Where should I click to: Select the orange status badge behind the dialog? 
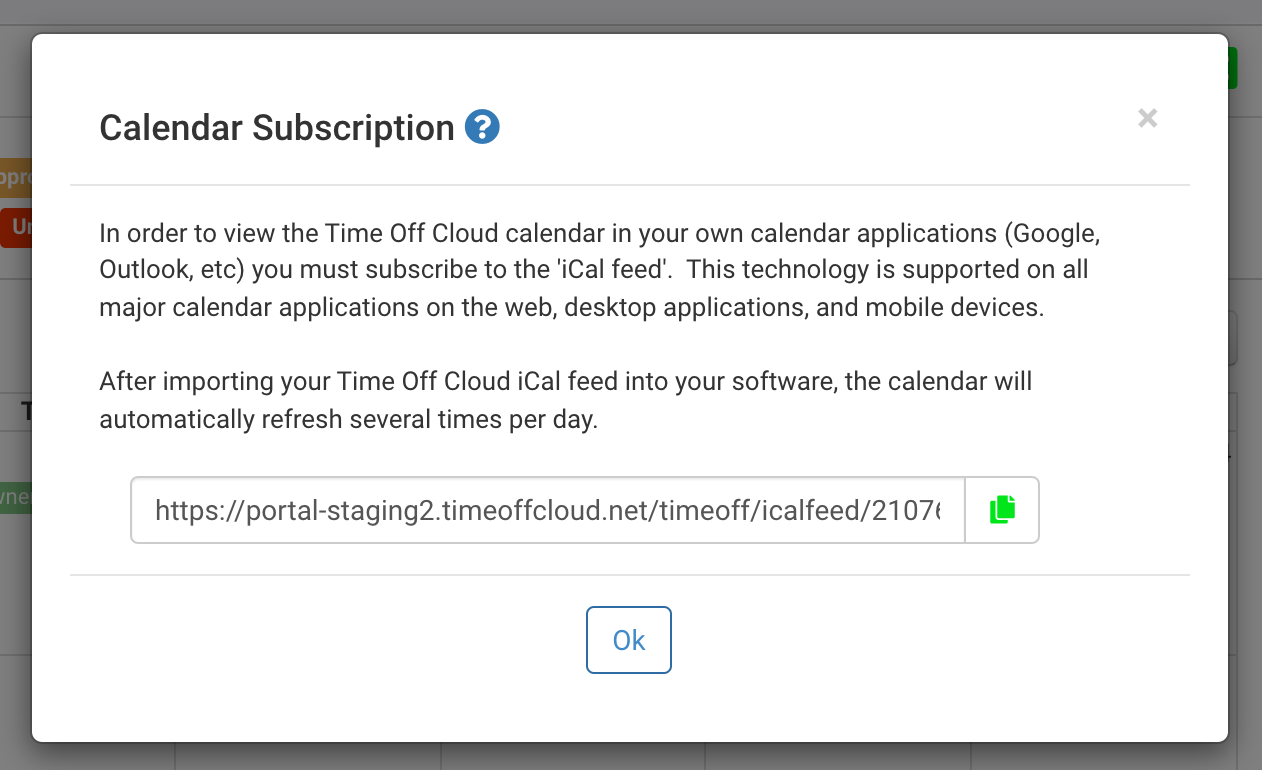point(16,177)
